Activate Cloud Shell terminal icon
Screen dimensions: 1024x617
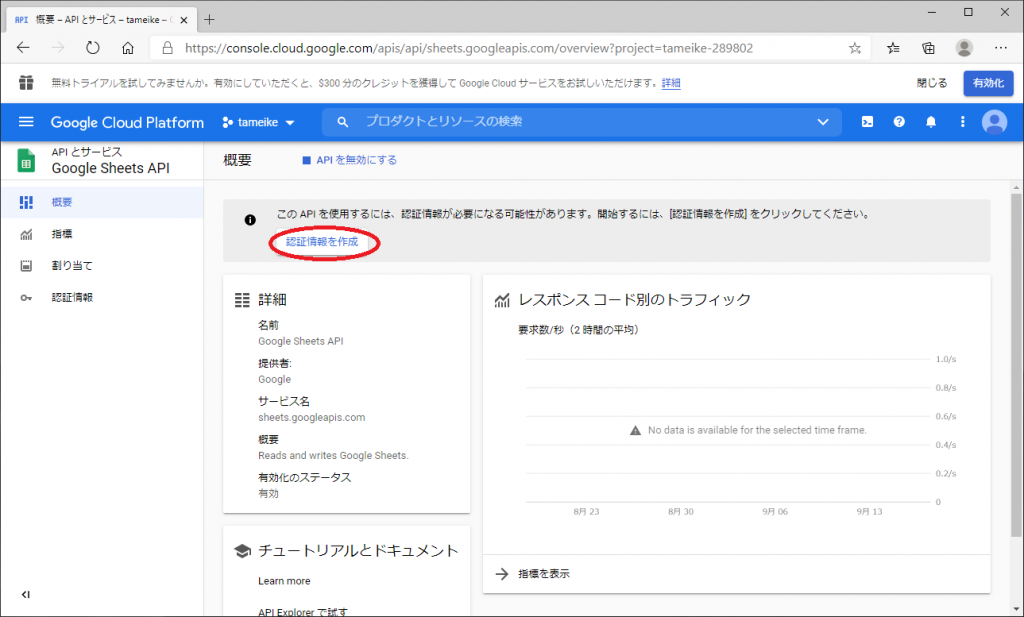click(x=867, y=122)
